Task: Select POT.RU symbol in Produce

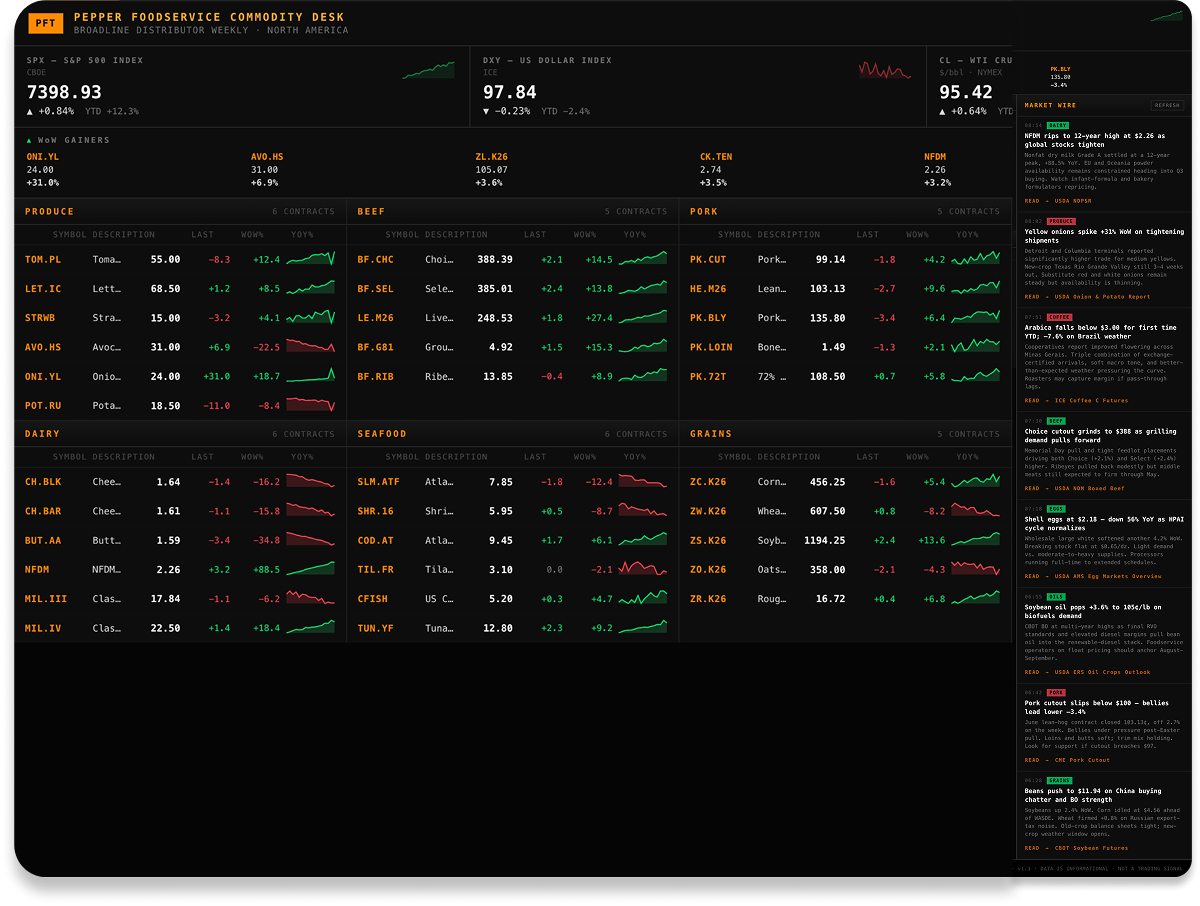Action: 43,406
